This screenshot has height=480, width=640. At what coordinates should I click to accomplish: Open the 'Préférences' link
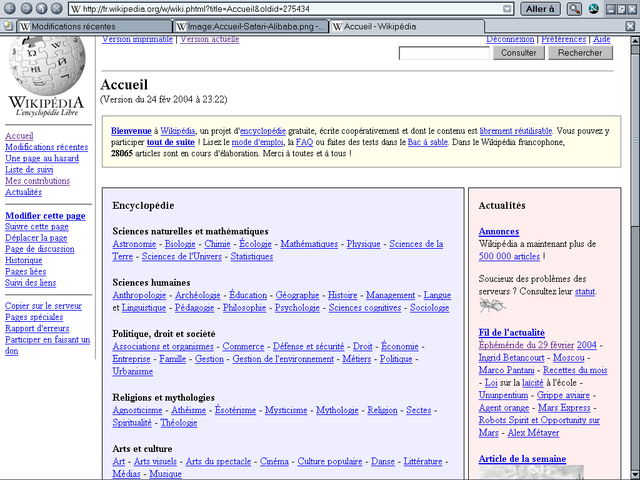point(564,39)
